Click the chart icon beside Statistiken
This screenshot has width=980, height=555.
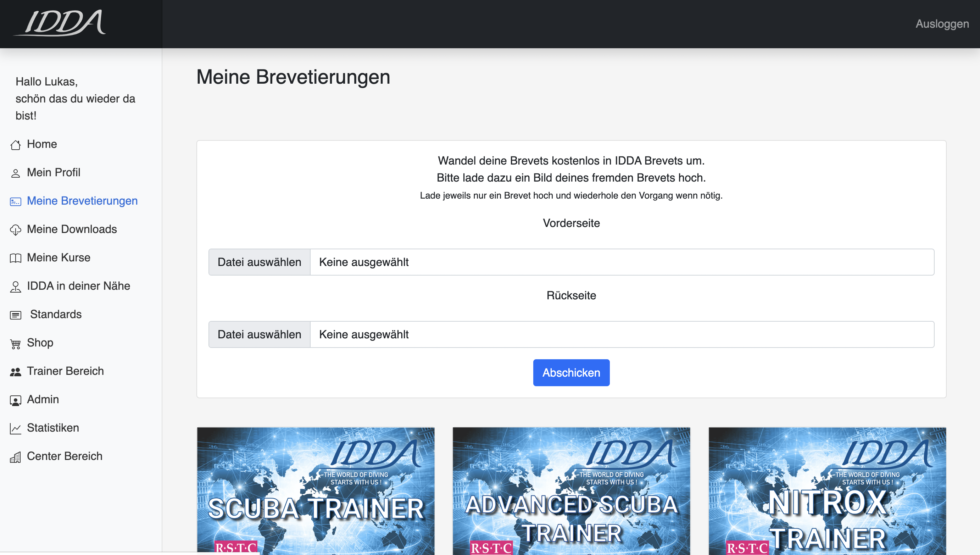coord(15,428)
